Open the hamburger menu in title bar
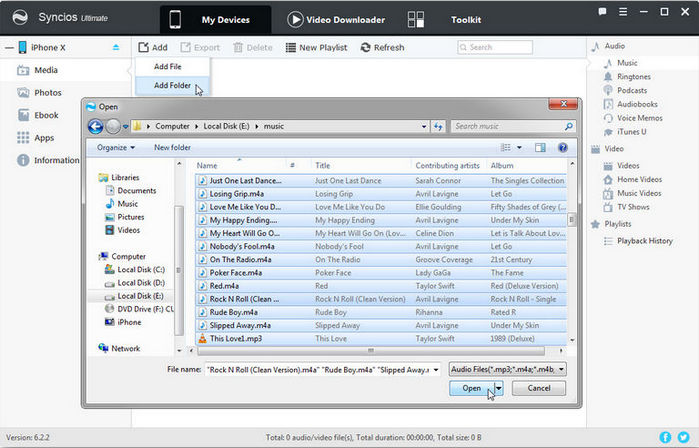The width and height of the screenshot is (699, 448). [623, 12]
